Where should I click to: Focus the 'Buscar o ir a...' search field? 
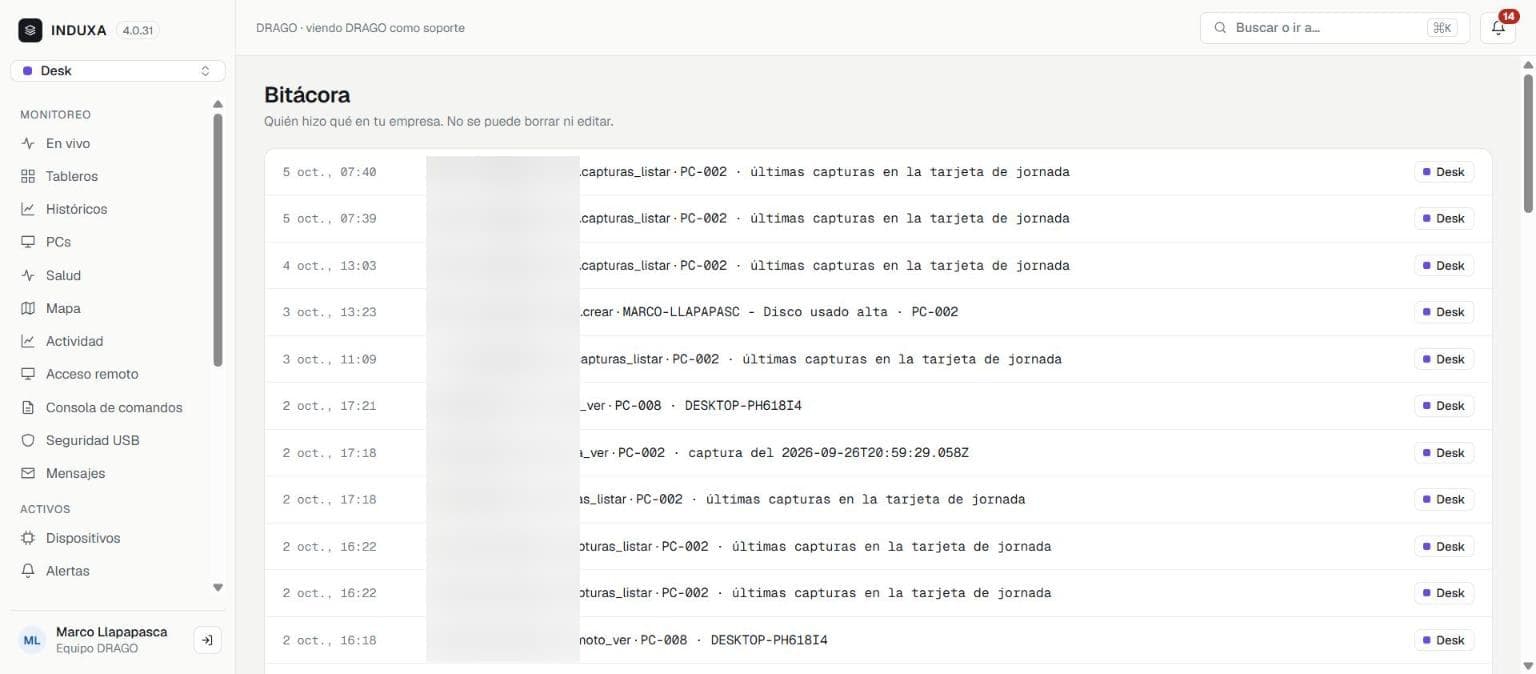[x=1335, y=28]
